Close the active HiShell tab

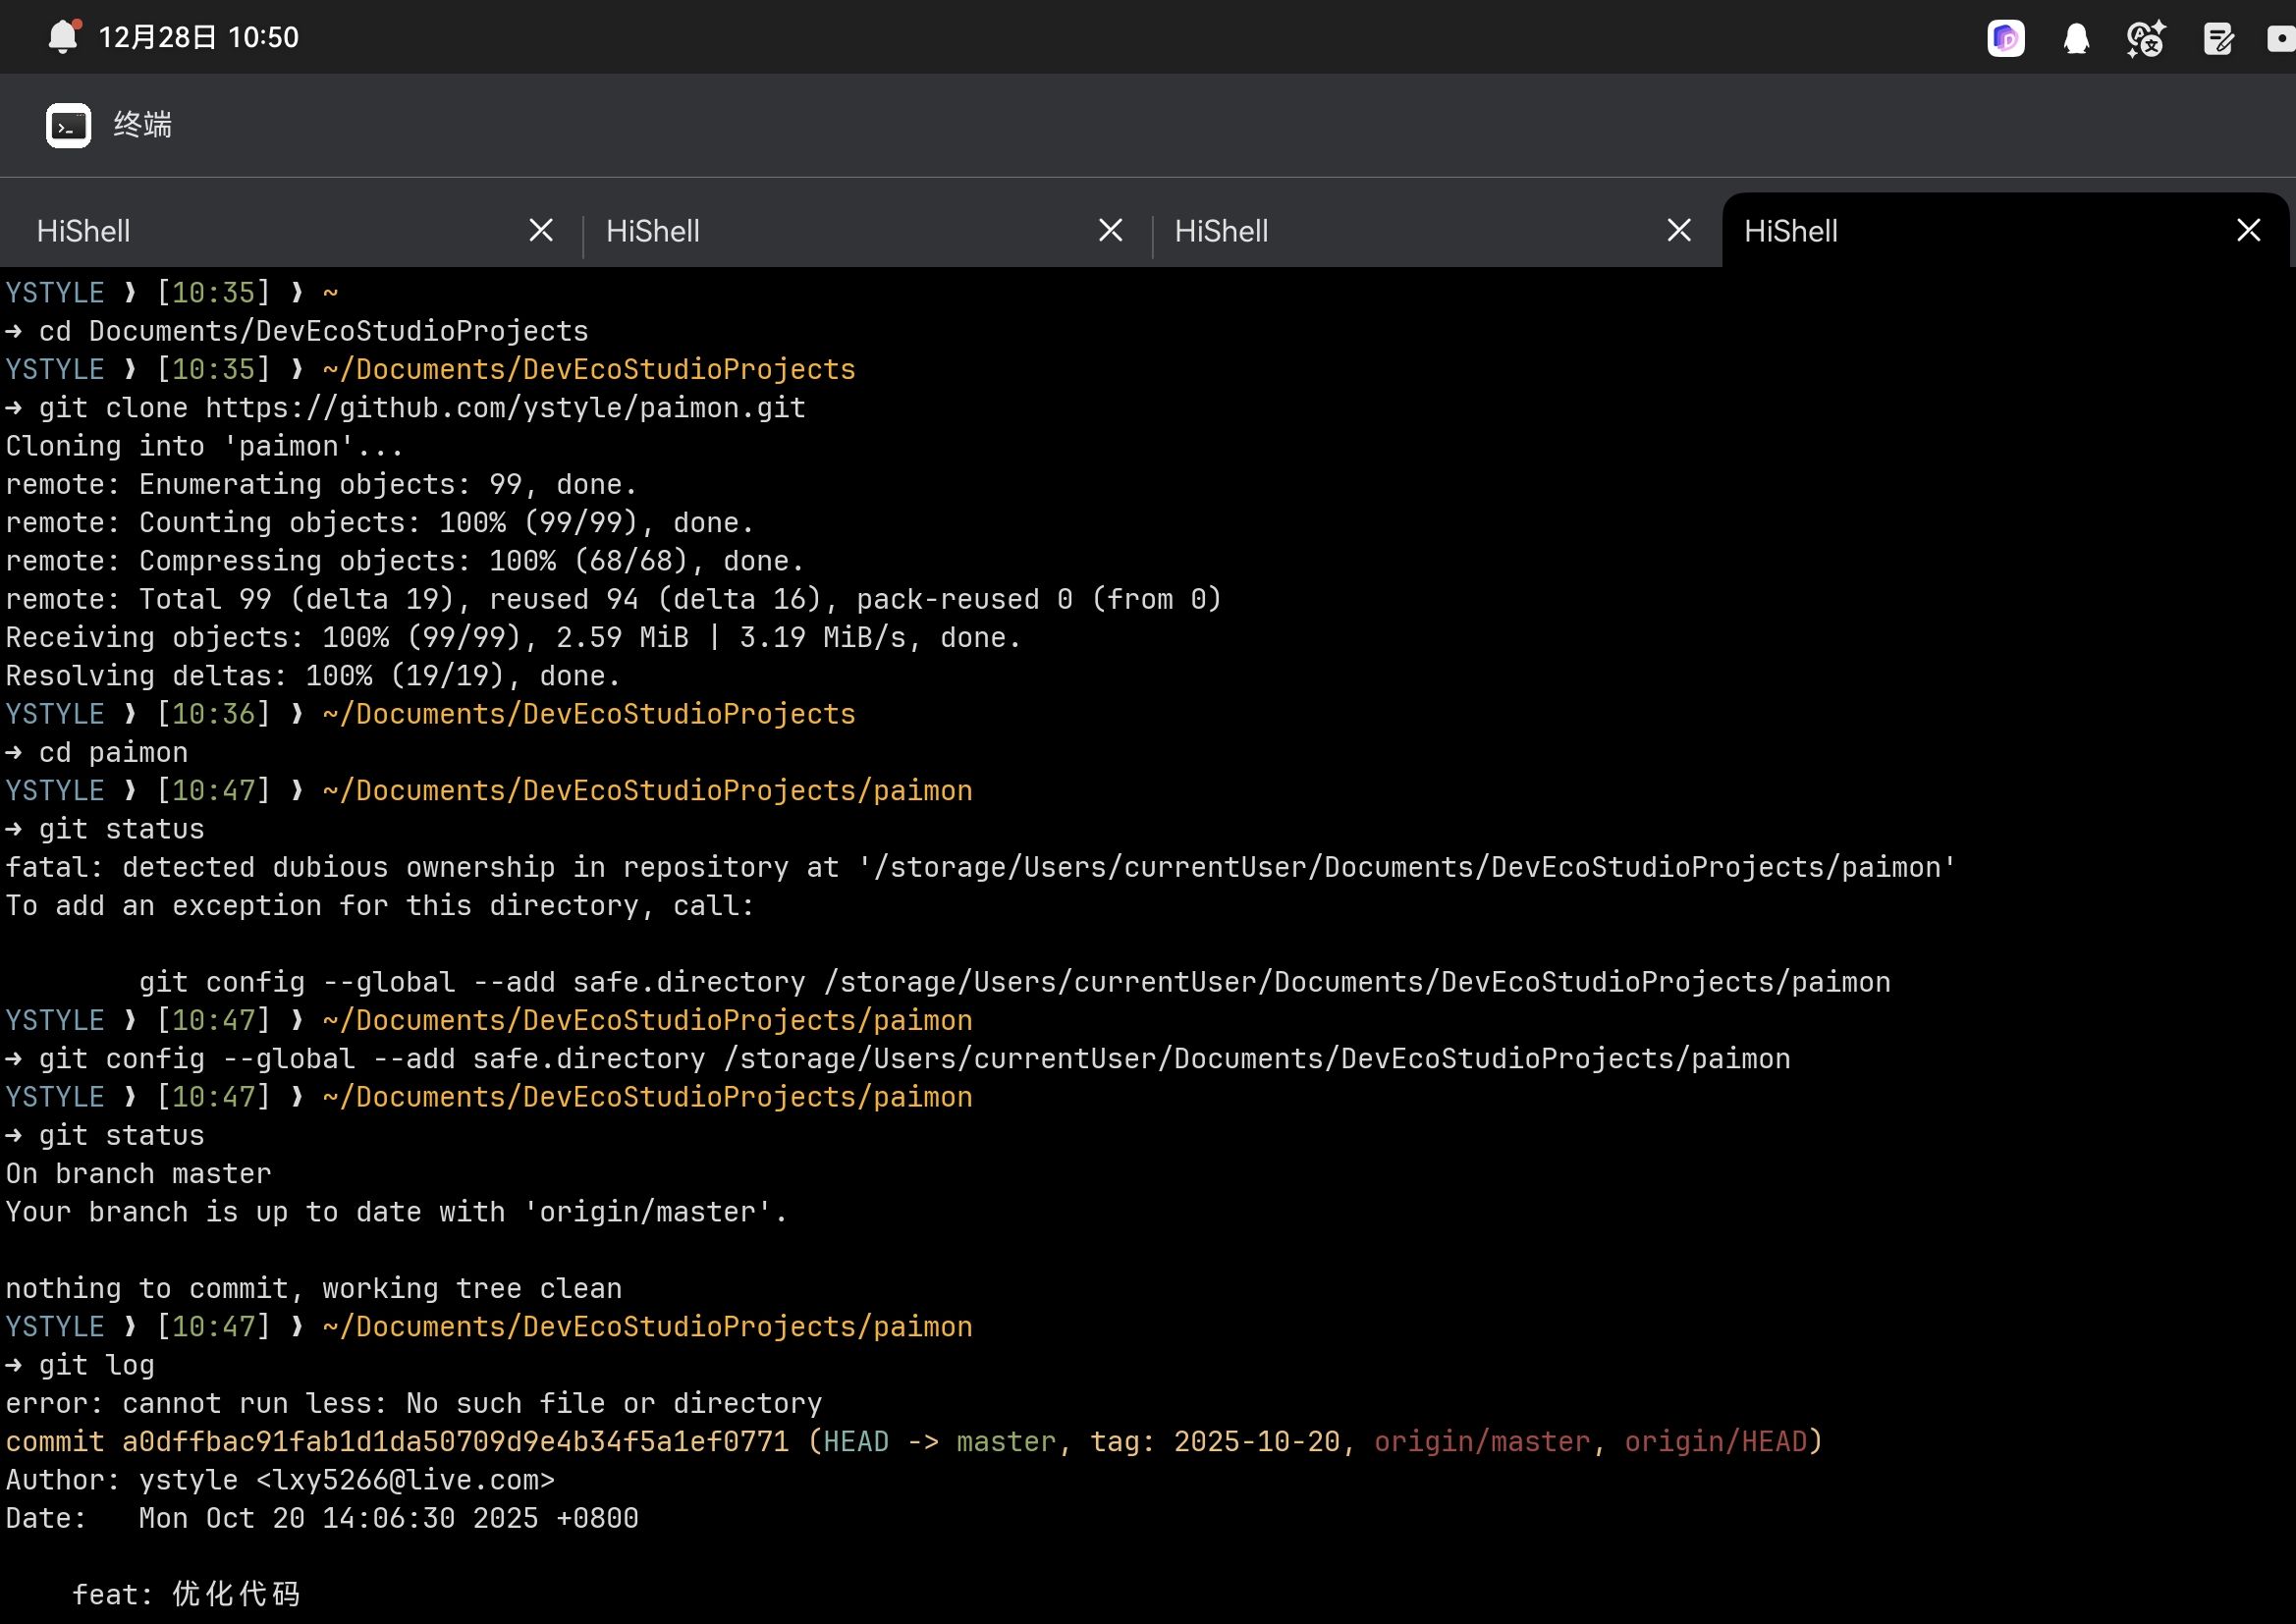tap(2248, 231)
